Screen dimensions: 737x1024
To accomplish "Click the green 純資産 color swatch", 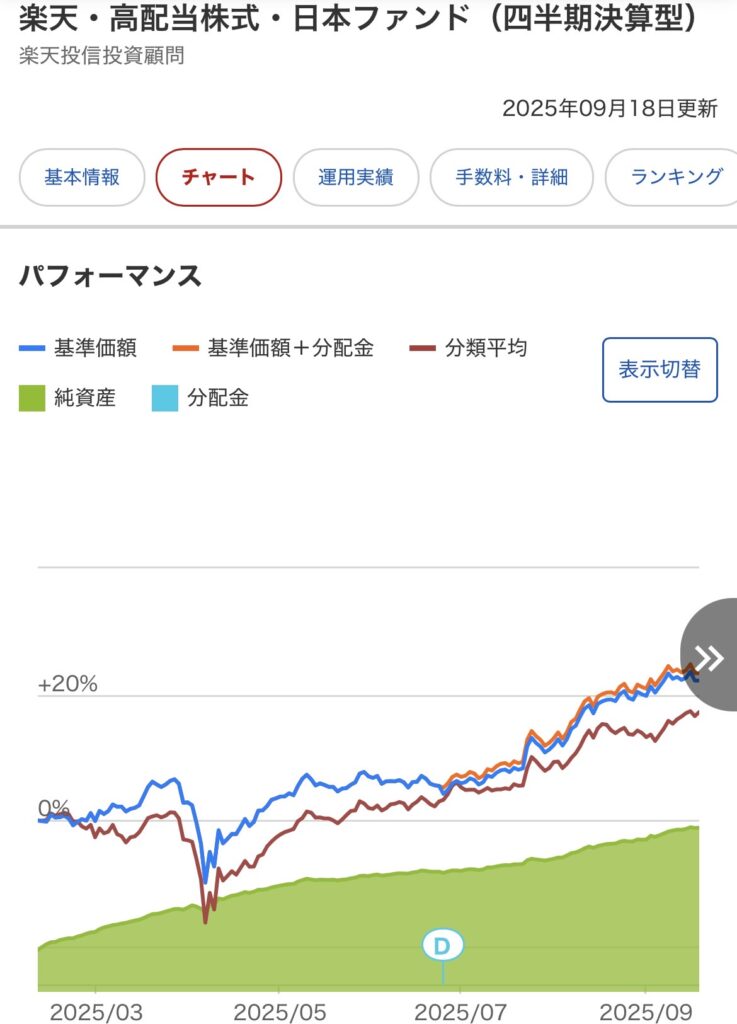I will coord(32,398).
